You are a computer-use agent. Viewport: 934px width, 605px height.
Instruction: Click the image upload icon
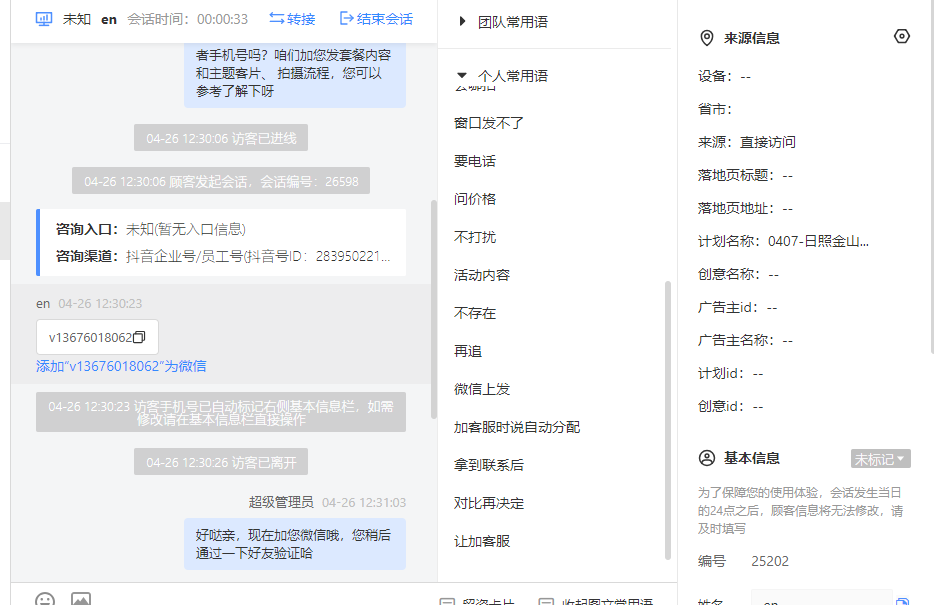click(81, 598)
